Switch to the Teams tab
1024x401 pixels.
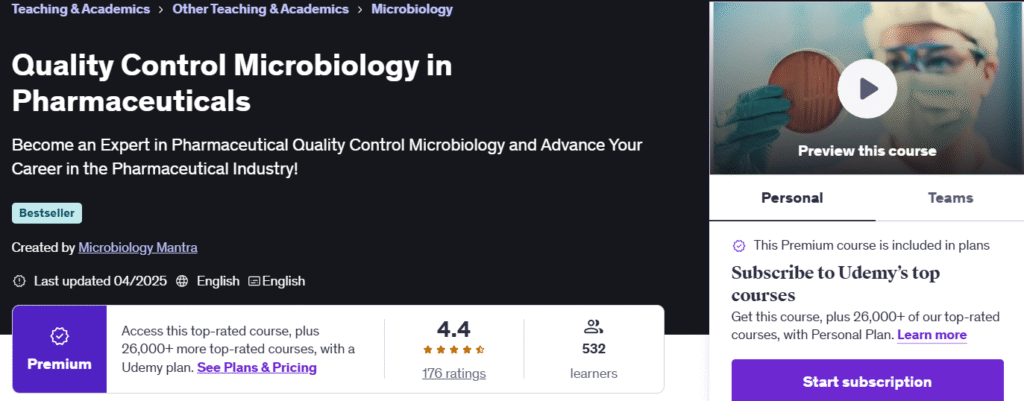(951, 198)
